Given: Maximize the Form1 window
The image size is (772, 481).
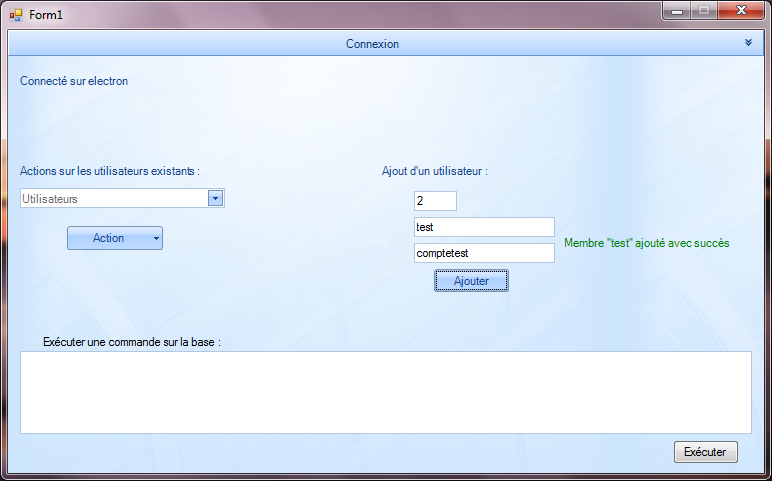Looking at the screenshot, I should 705,11.
